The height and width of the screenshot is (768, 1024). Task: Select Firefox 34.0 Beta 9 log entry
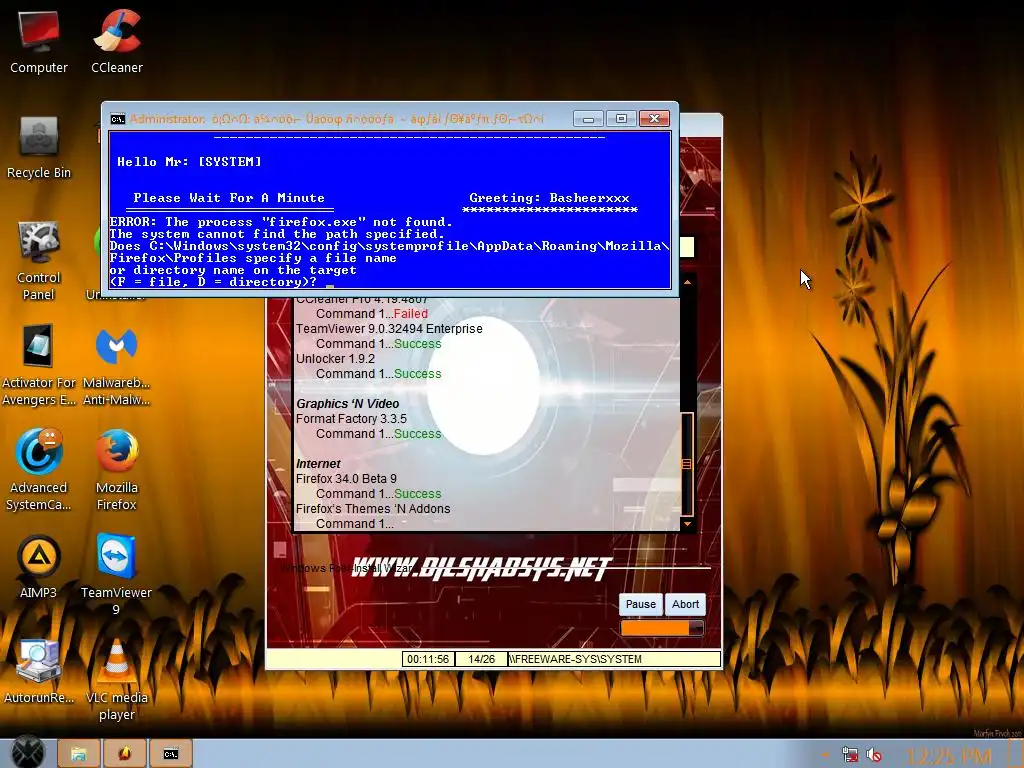tap(346, 479)
